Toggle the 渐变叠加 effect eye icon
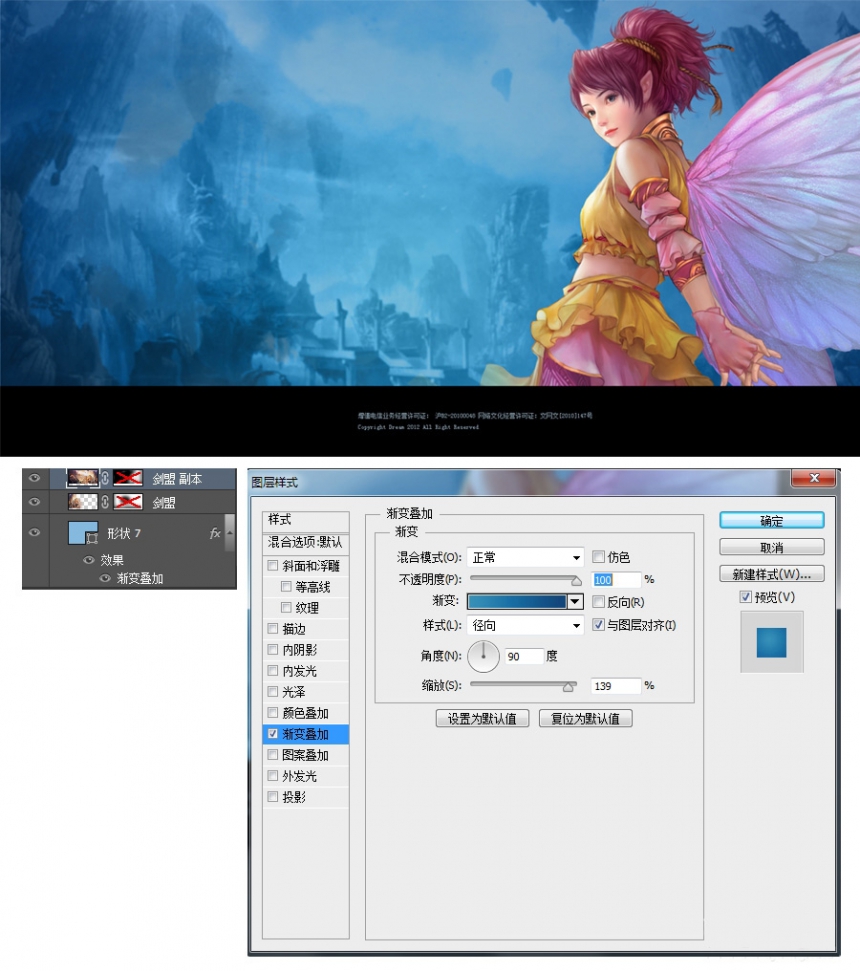The width and height of the screenshot is (860, 971). pos(105,578)
